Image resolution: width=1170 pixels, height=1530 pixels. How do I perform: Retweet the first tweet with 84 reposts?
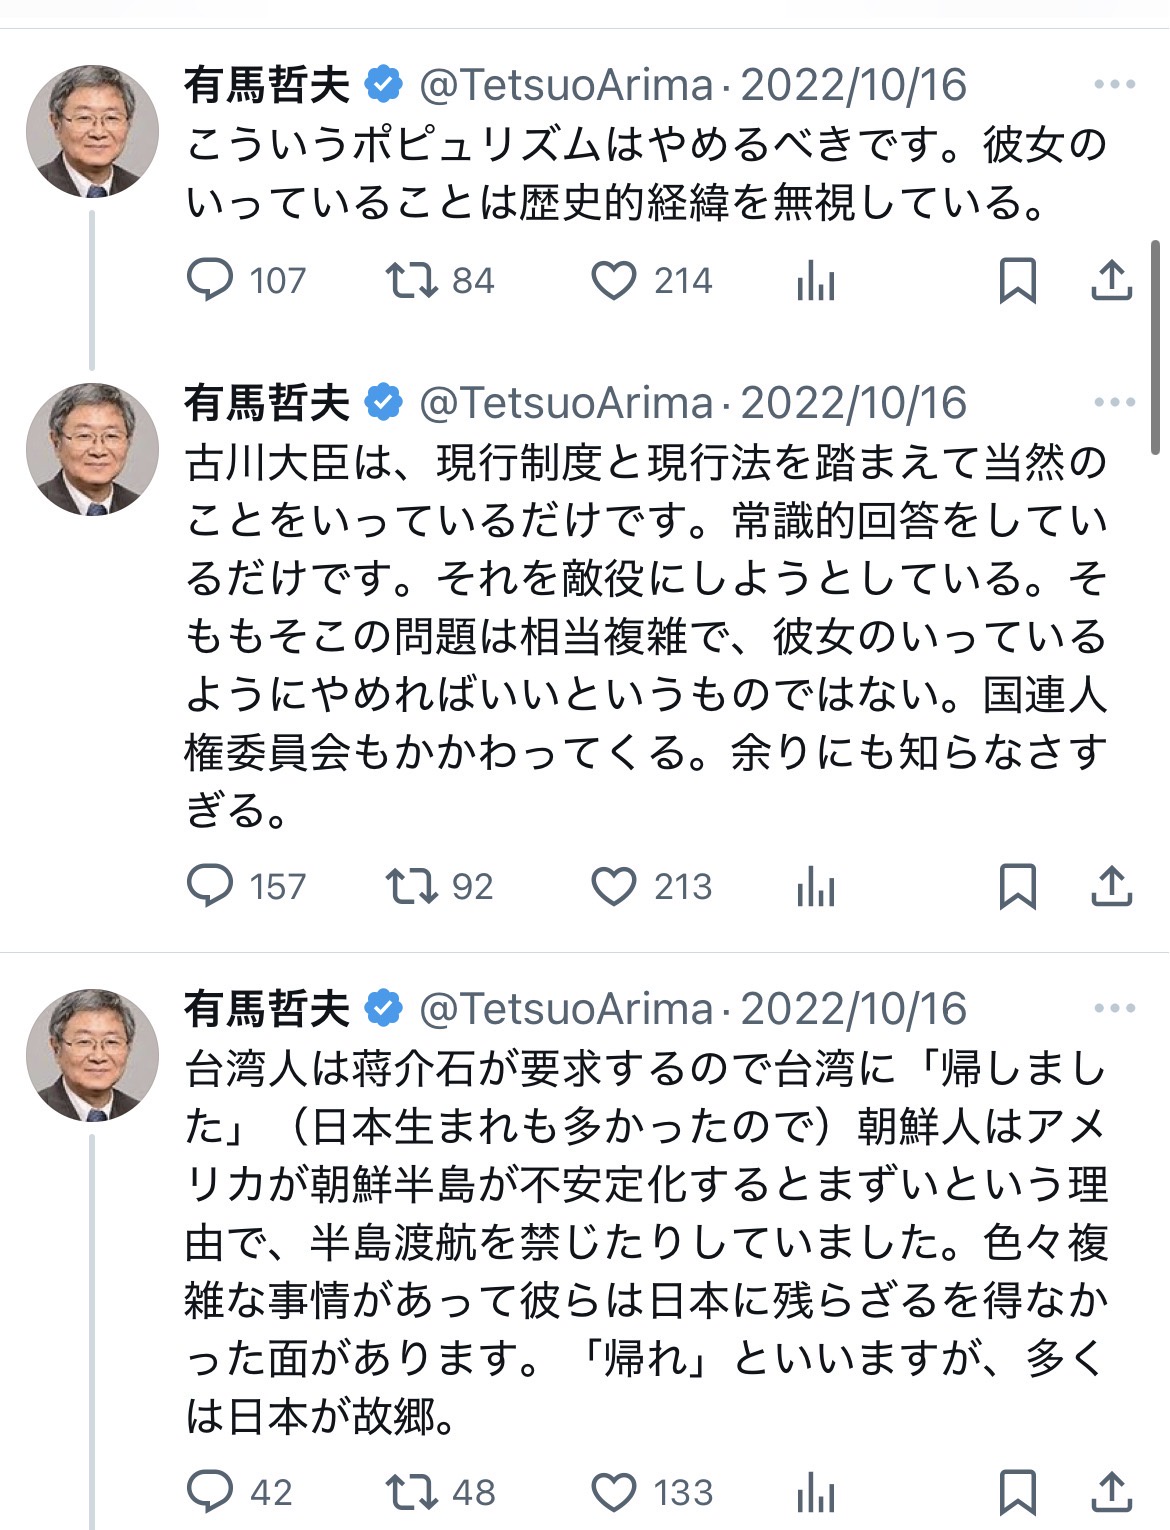(x=412, y=281)
